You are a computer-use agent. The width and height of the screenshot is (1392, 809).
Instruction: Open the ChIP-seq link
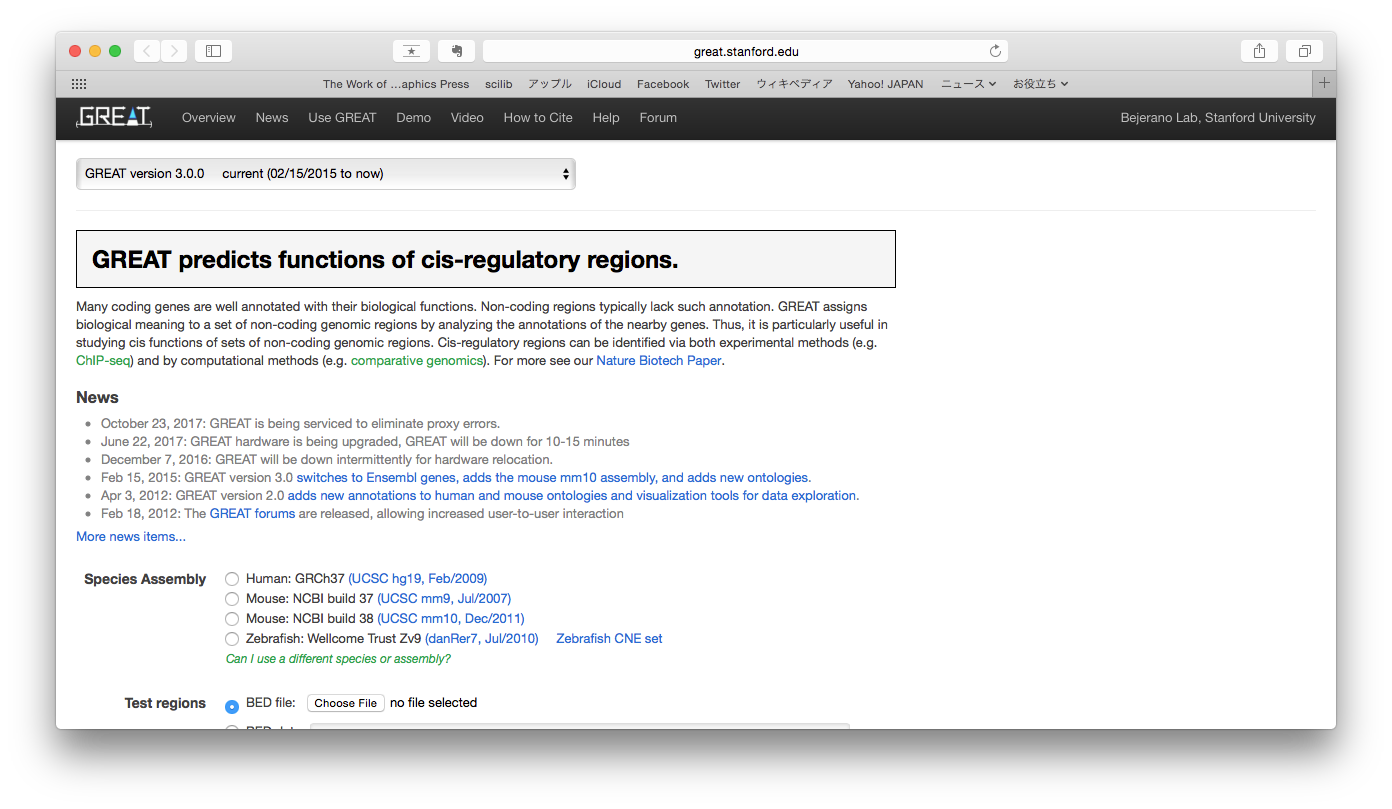tap(103, 361)
